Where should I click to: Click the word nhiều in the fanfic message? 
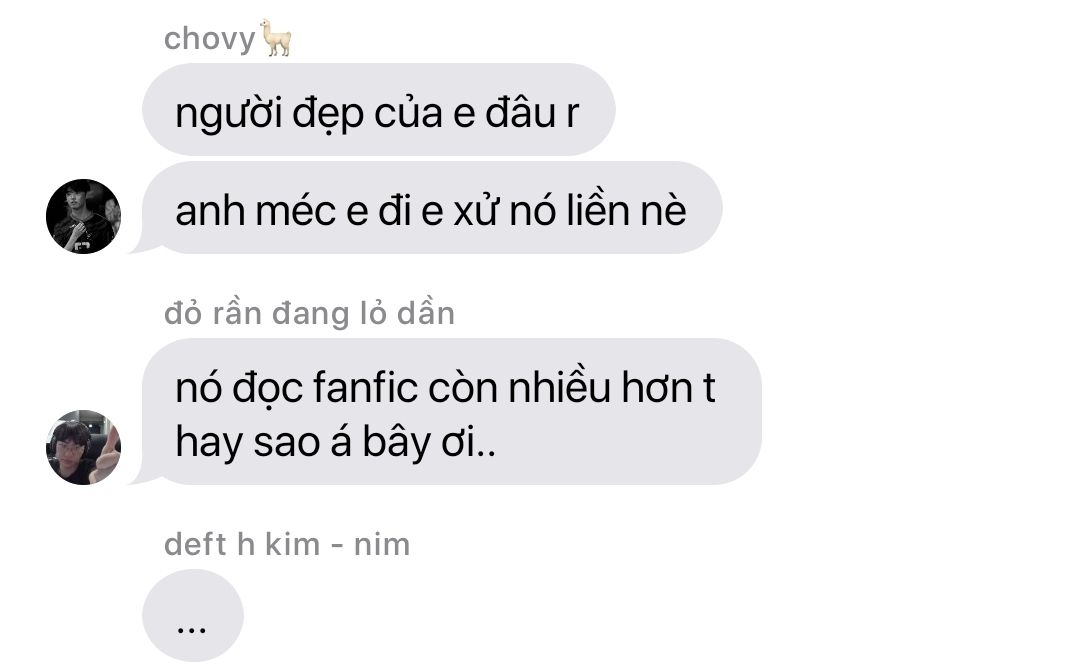tap(559, 387)
